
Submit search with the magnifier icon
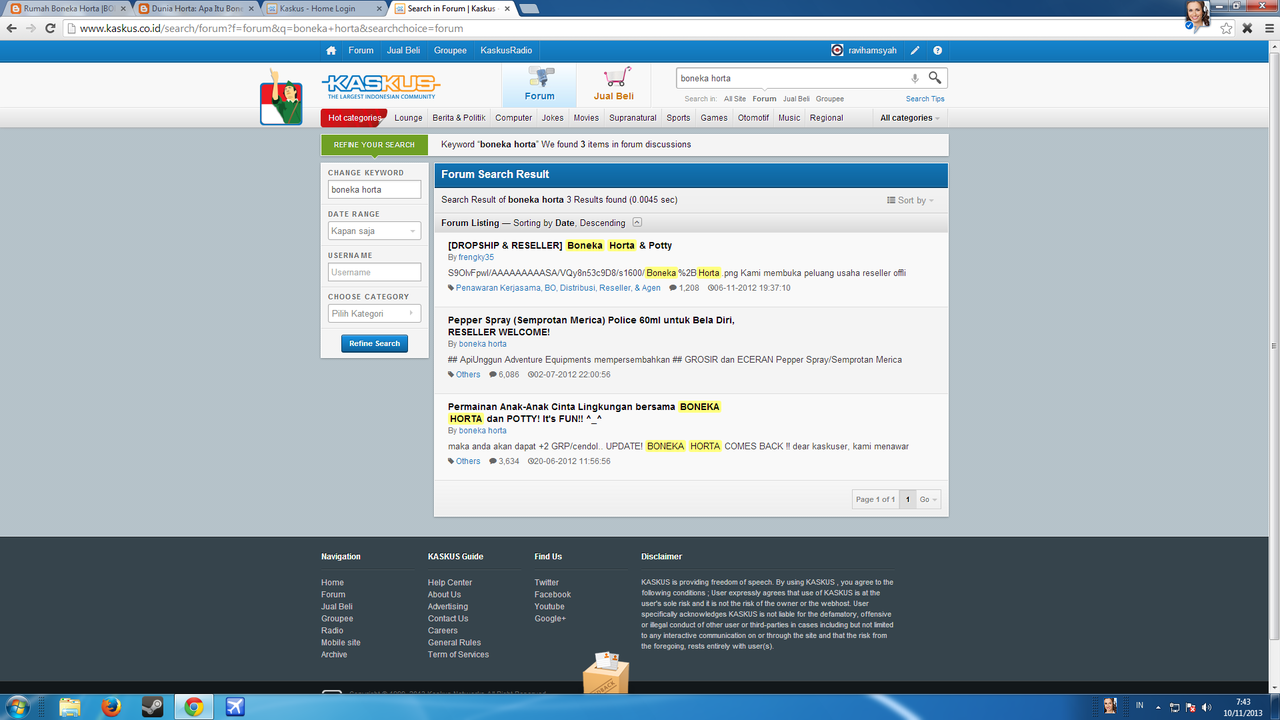pos(935,78)
